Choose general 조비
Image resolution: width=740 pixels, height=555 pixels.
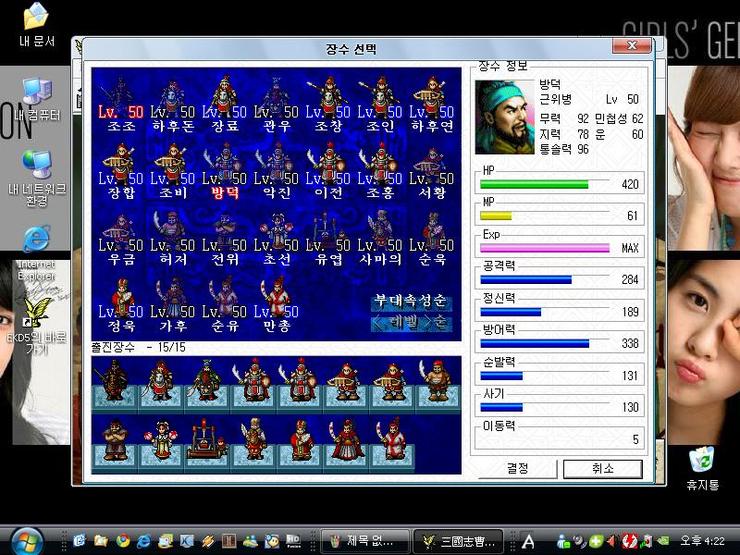pyautogui.click(x=173, y=171)
